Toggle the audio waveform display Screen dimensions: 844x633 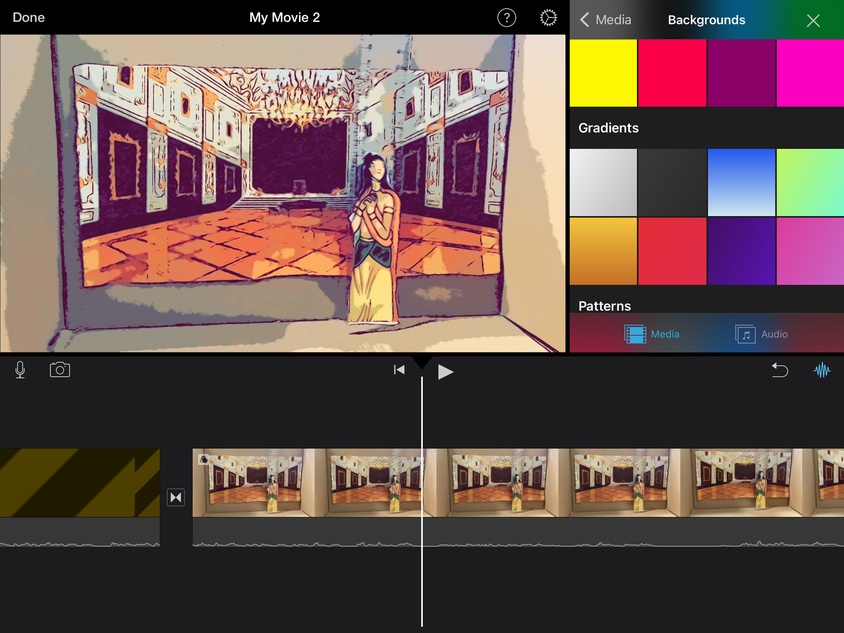coord(822,370)
